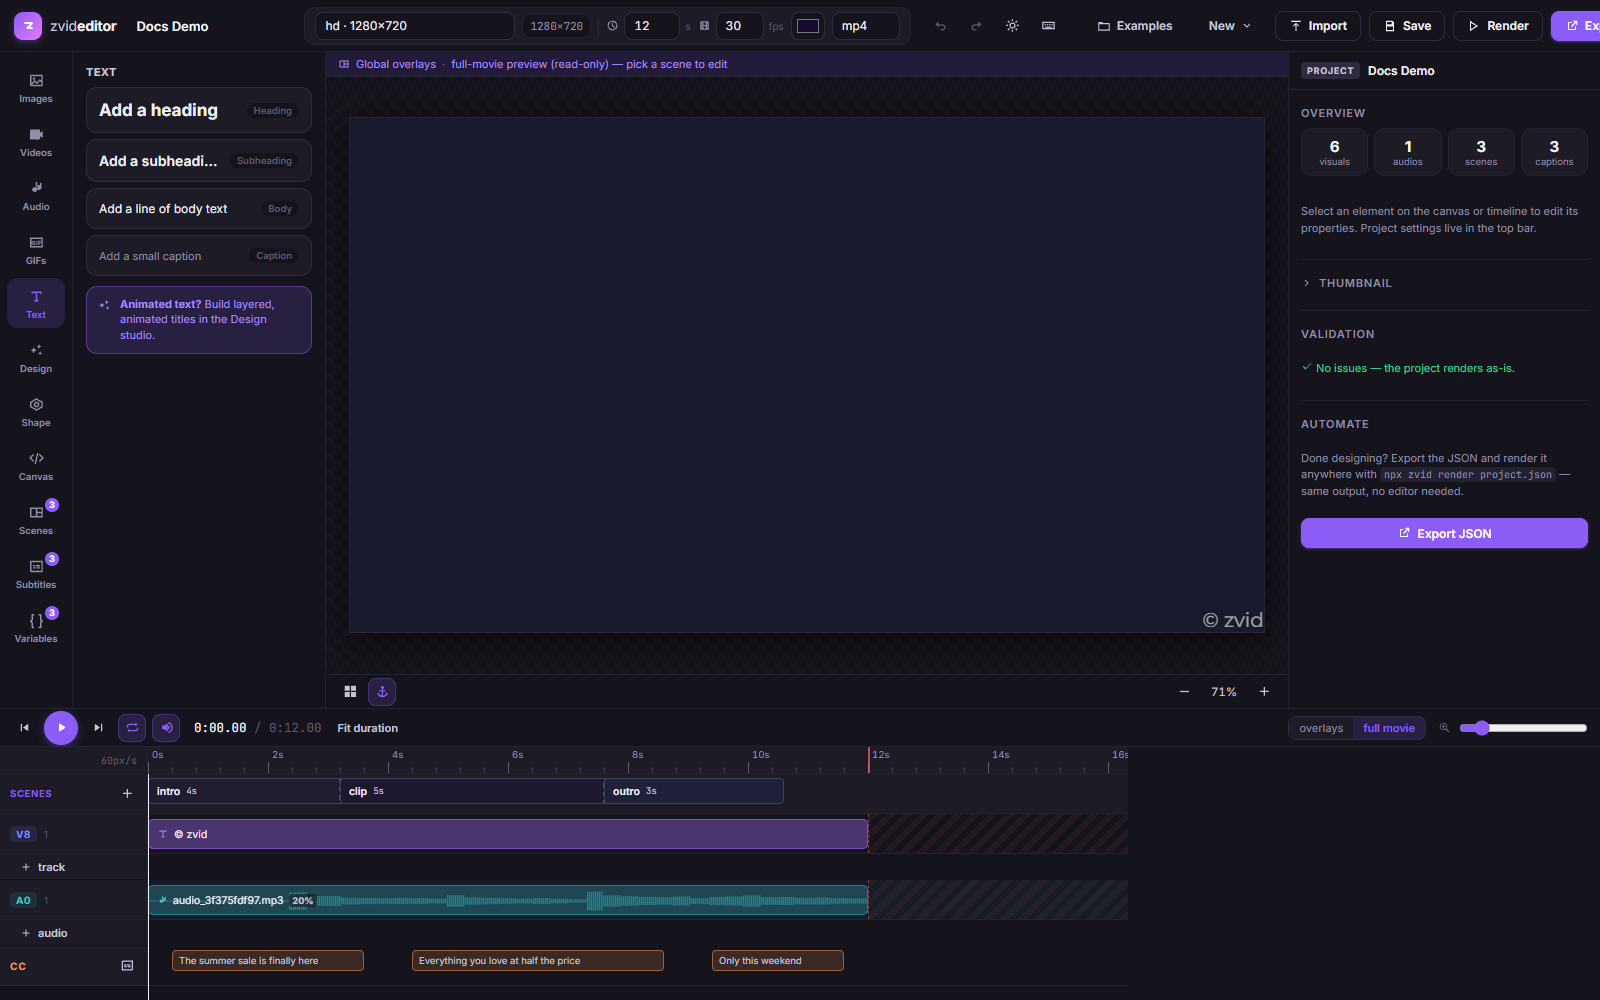The image size is (1600, 1000).
Task: Open the Variables panel
Action: pyautogui.click(x=36, y=628)
